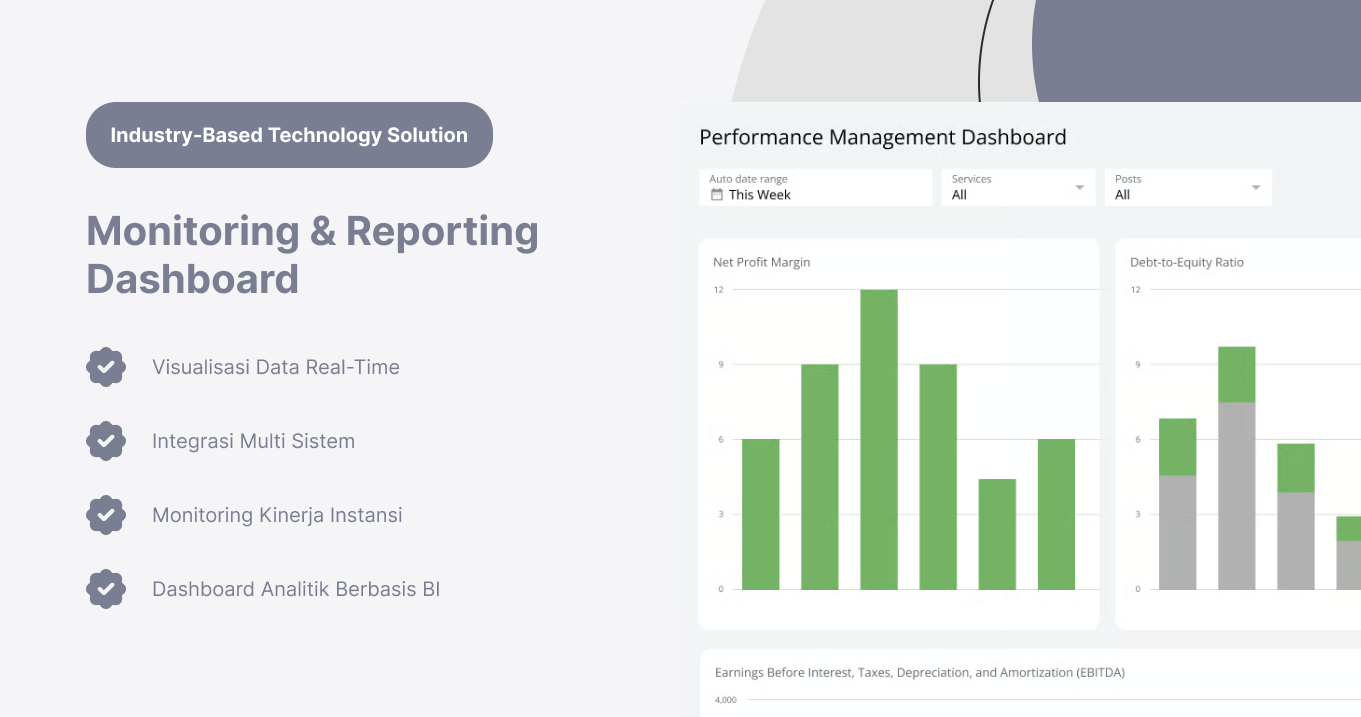Select the checkmark badge beside Visualisasi Data Real-Time

[106, 367]
